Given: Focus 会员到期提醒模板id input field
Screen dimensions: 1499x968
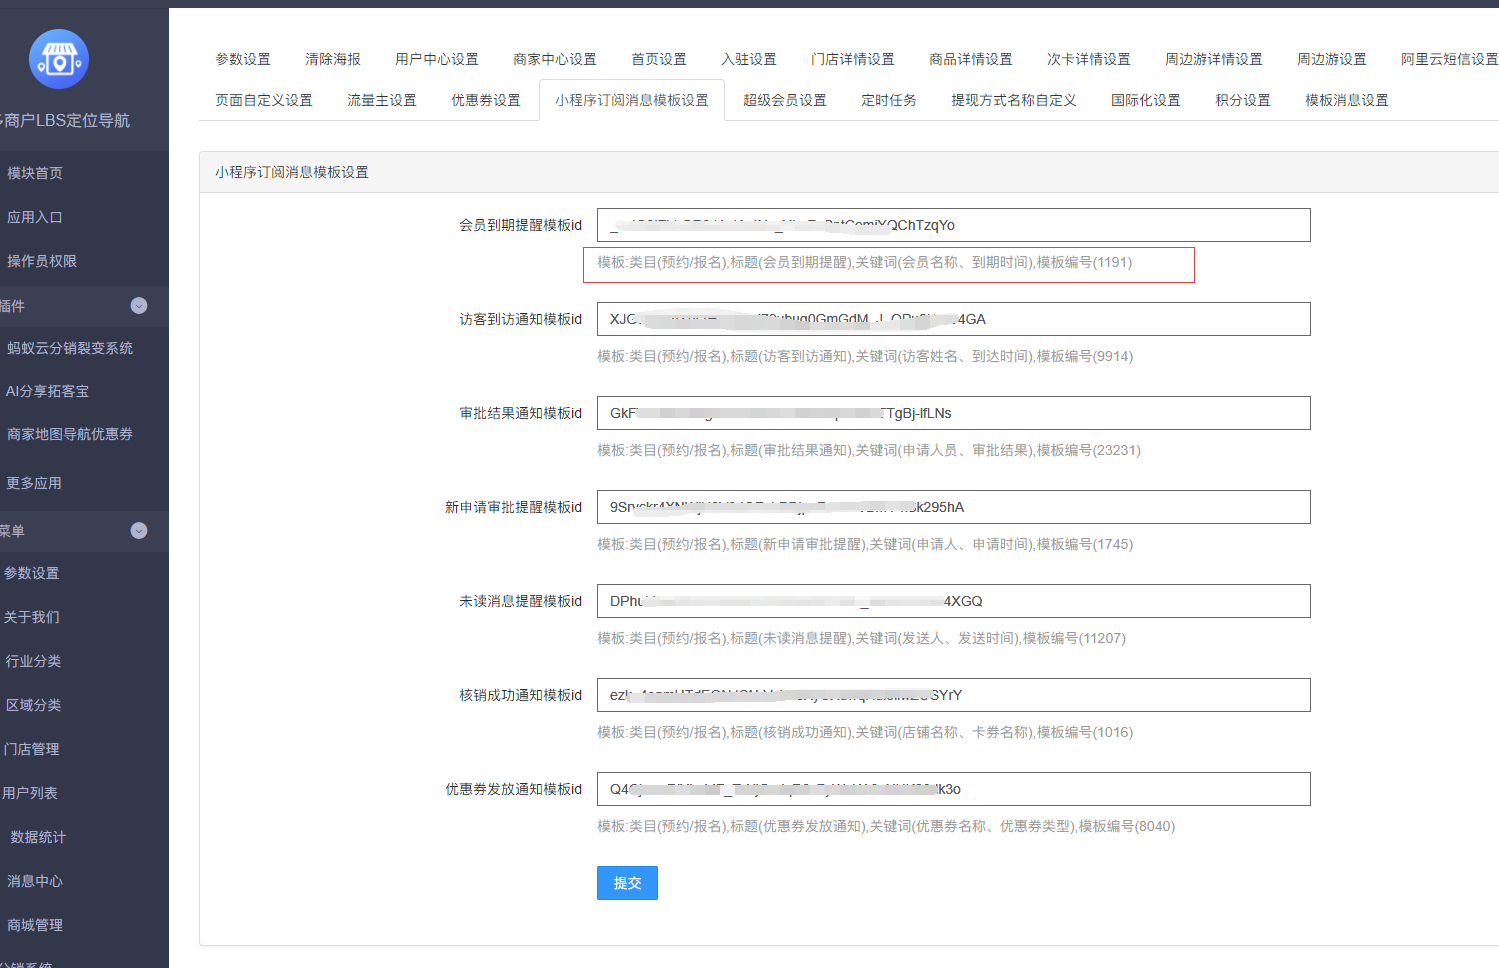Looking at the screenshot, I should click(x=954, y=225).
